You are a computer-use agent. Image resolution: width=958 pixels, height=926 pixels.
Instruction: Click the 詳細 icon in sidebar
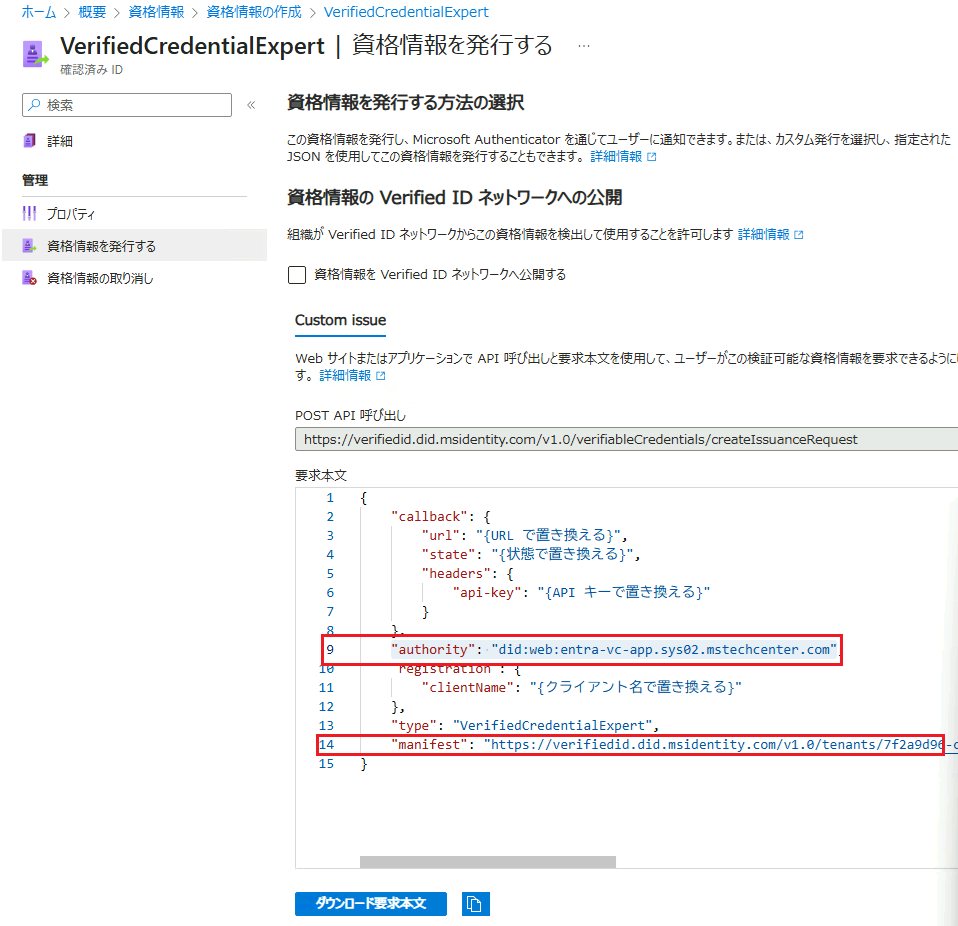(30, 141)
